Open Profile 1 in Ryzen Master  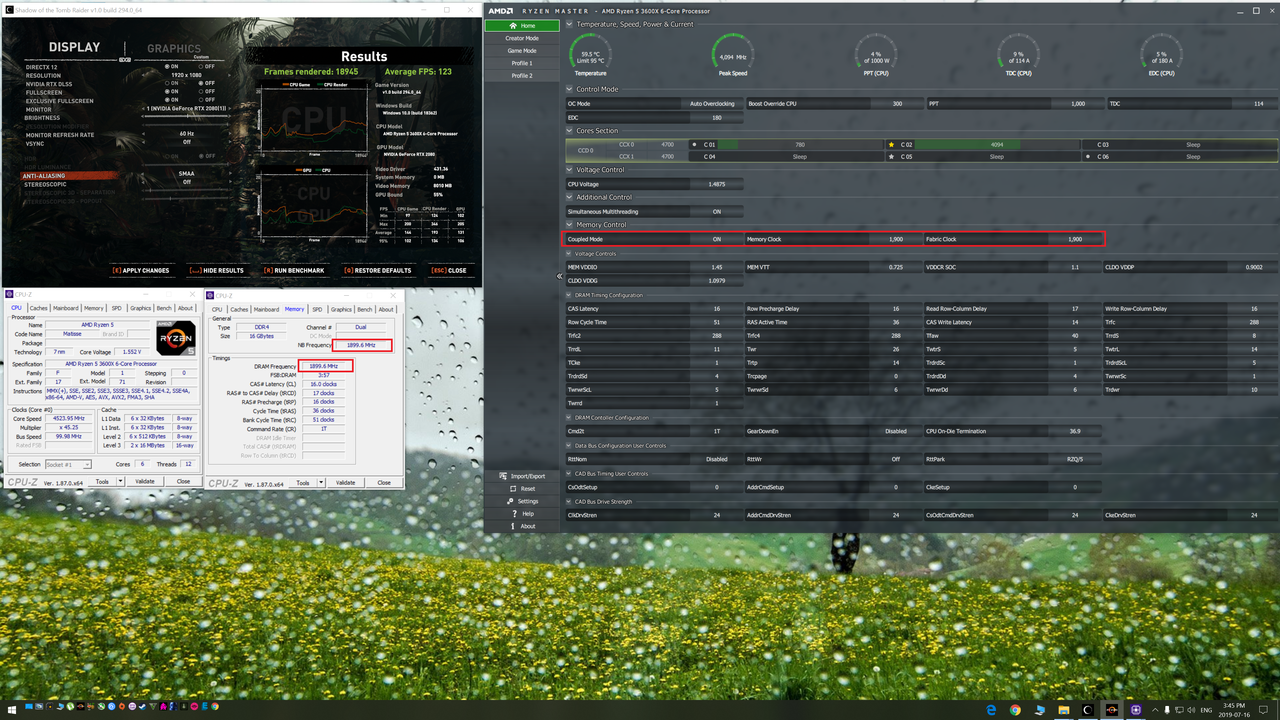pos(521,63)
